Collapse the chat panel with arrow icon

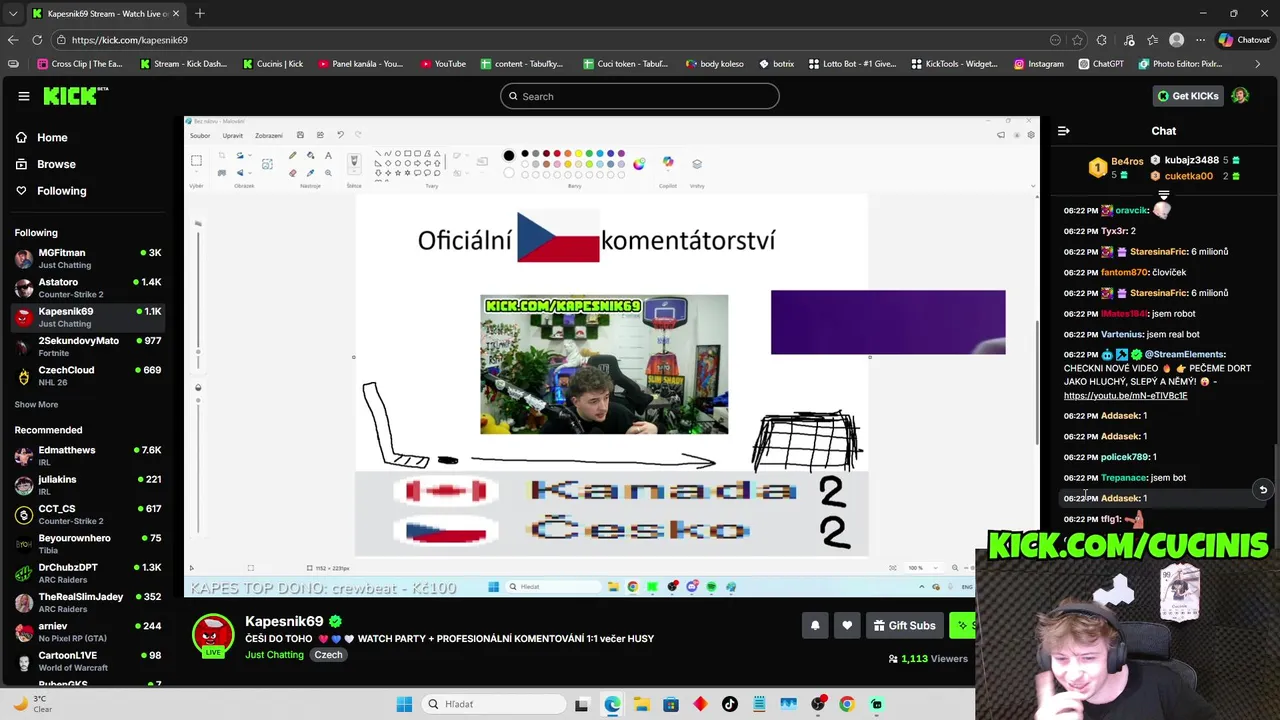(1064, 131)
